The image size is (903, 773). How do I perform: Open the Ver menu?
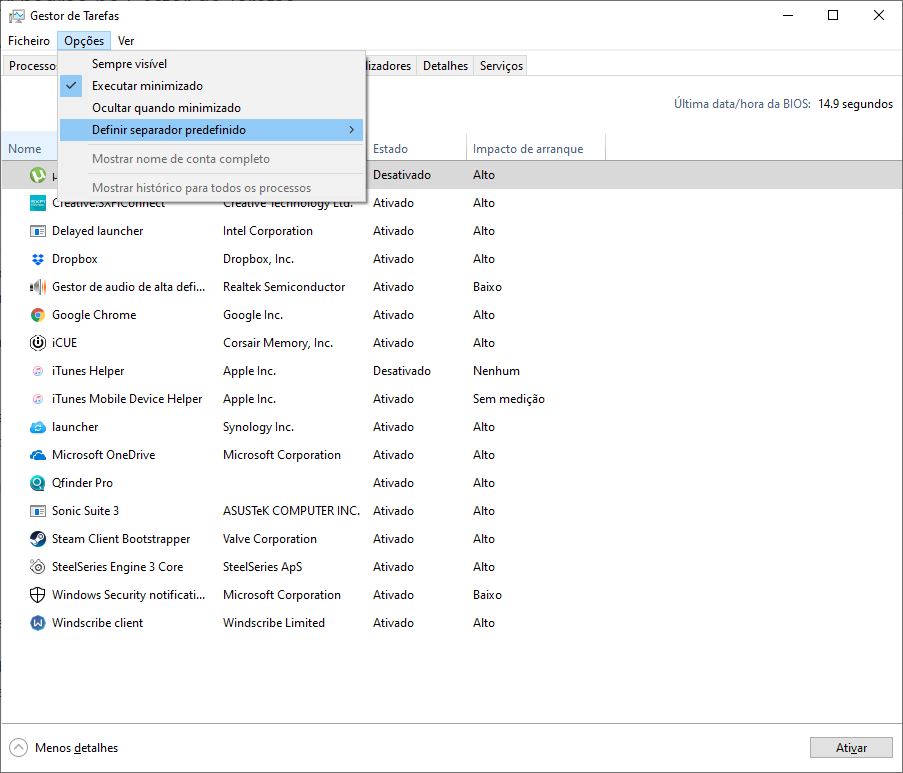(x=126, y=41)
